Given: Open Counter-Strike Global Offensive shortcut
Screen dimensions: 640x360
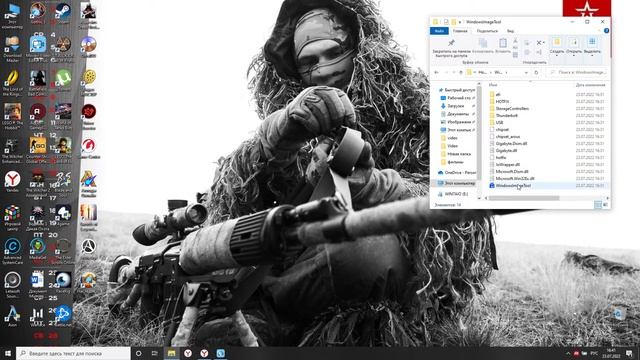Looking at the screenshot, I should pyautogui.click(x=38, y=150).
